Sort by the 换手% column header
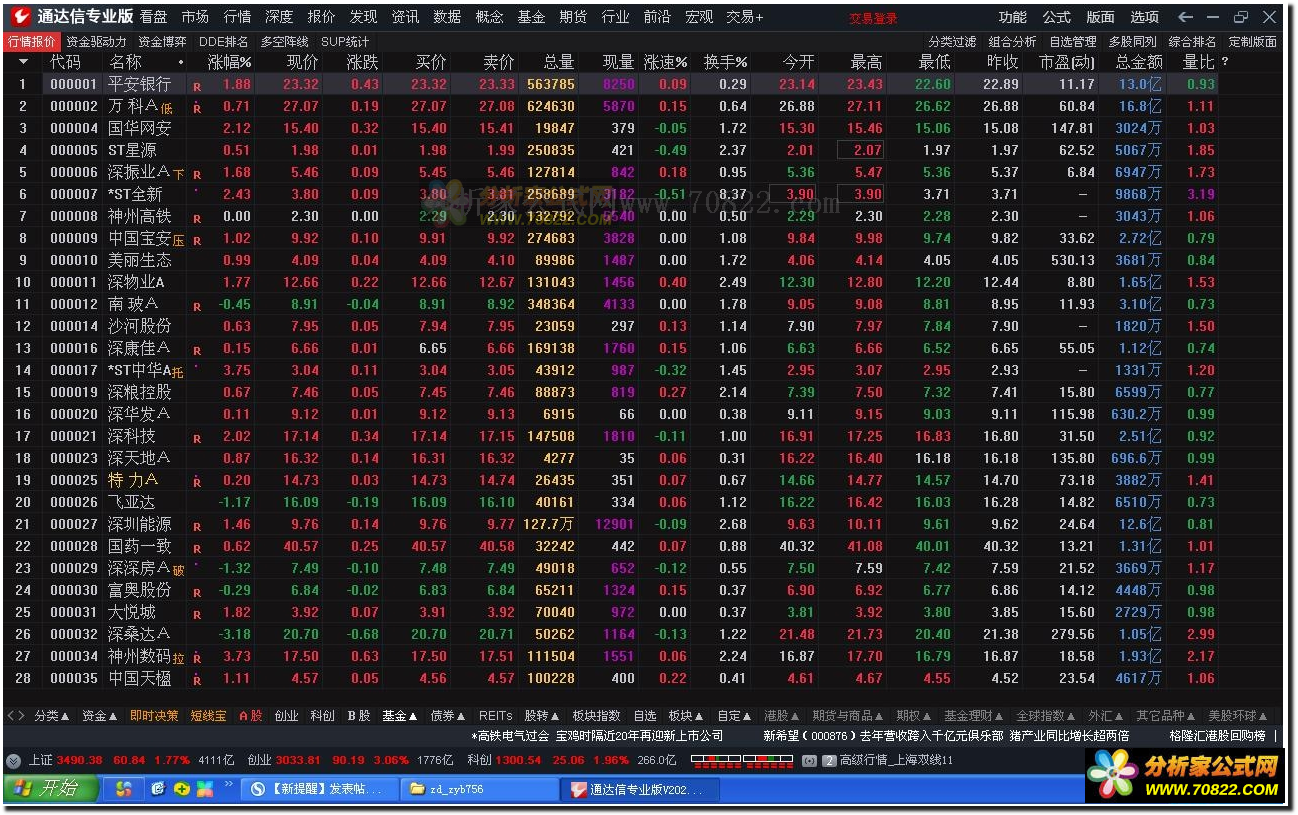This screenshot has height=815, width=1298. pyautogui.click(x=725, y=62)
